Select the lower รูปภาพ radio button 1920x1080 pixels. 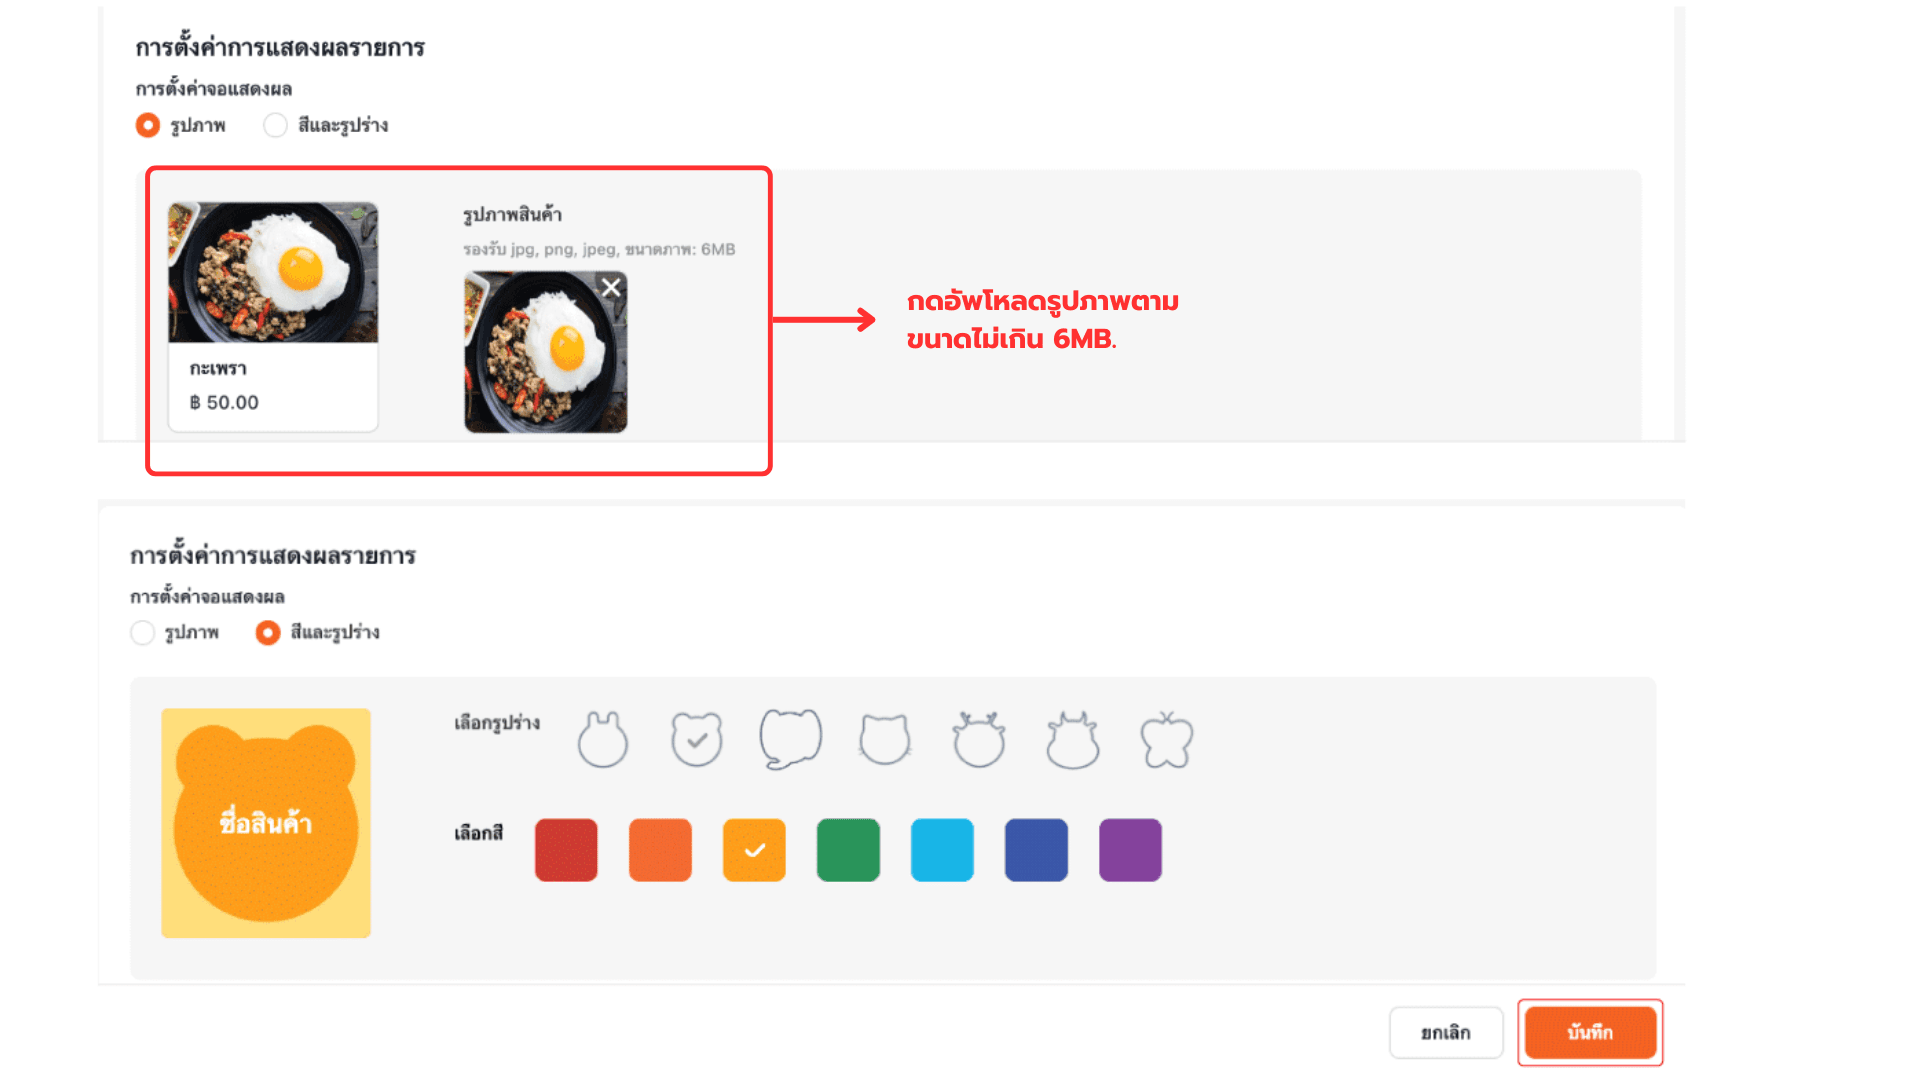[143, 633]
